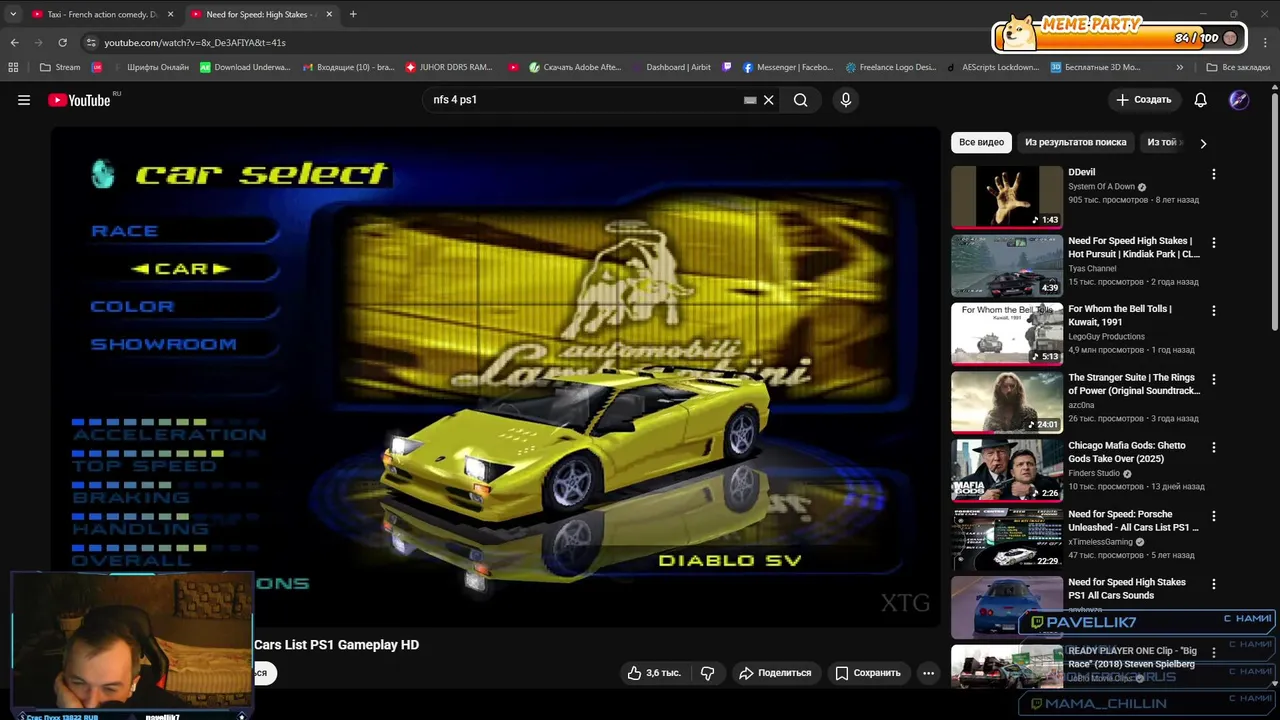The image size is (1280, 720).
Task: Open the Все закладки folder
Action: [x=1238, y=67]
